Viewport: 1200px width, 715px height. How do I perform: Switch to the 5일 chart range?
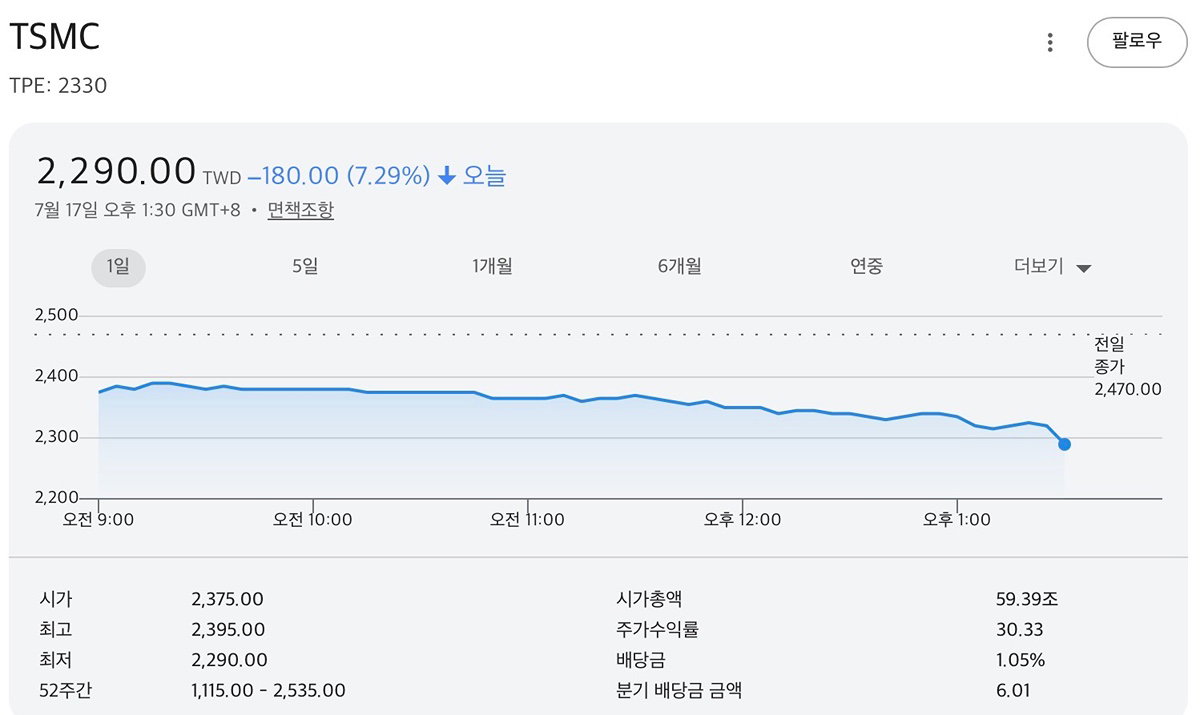(x=305, y=267)
